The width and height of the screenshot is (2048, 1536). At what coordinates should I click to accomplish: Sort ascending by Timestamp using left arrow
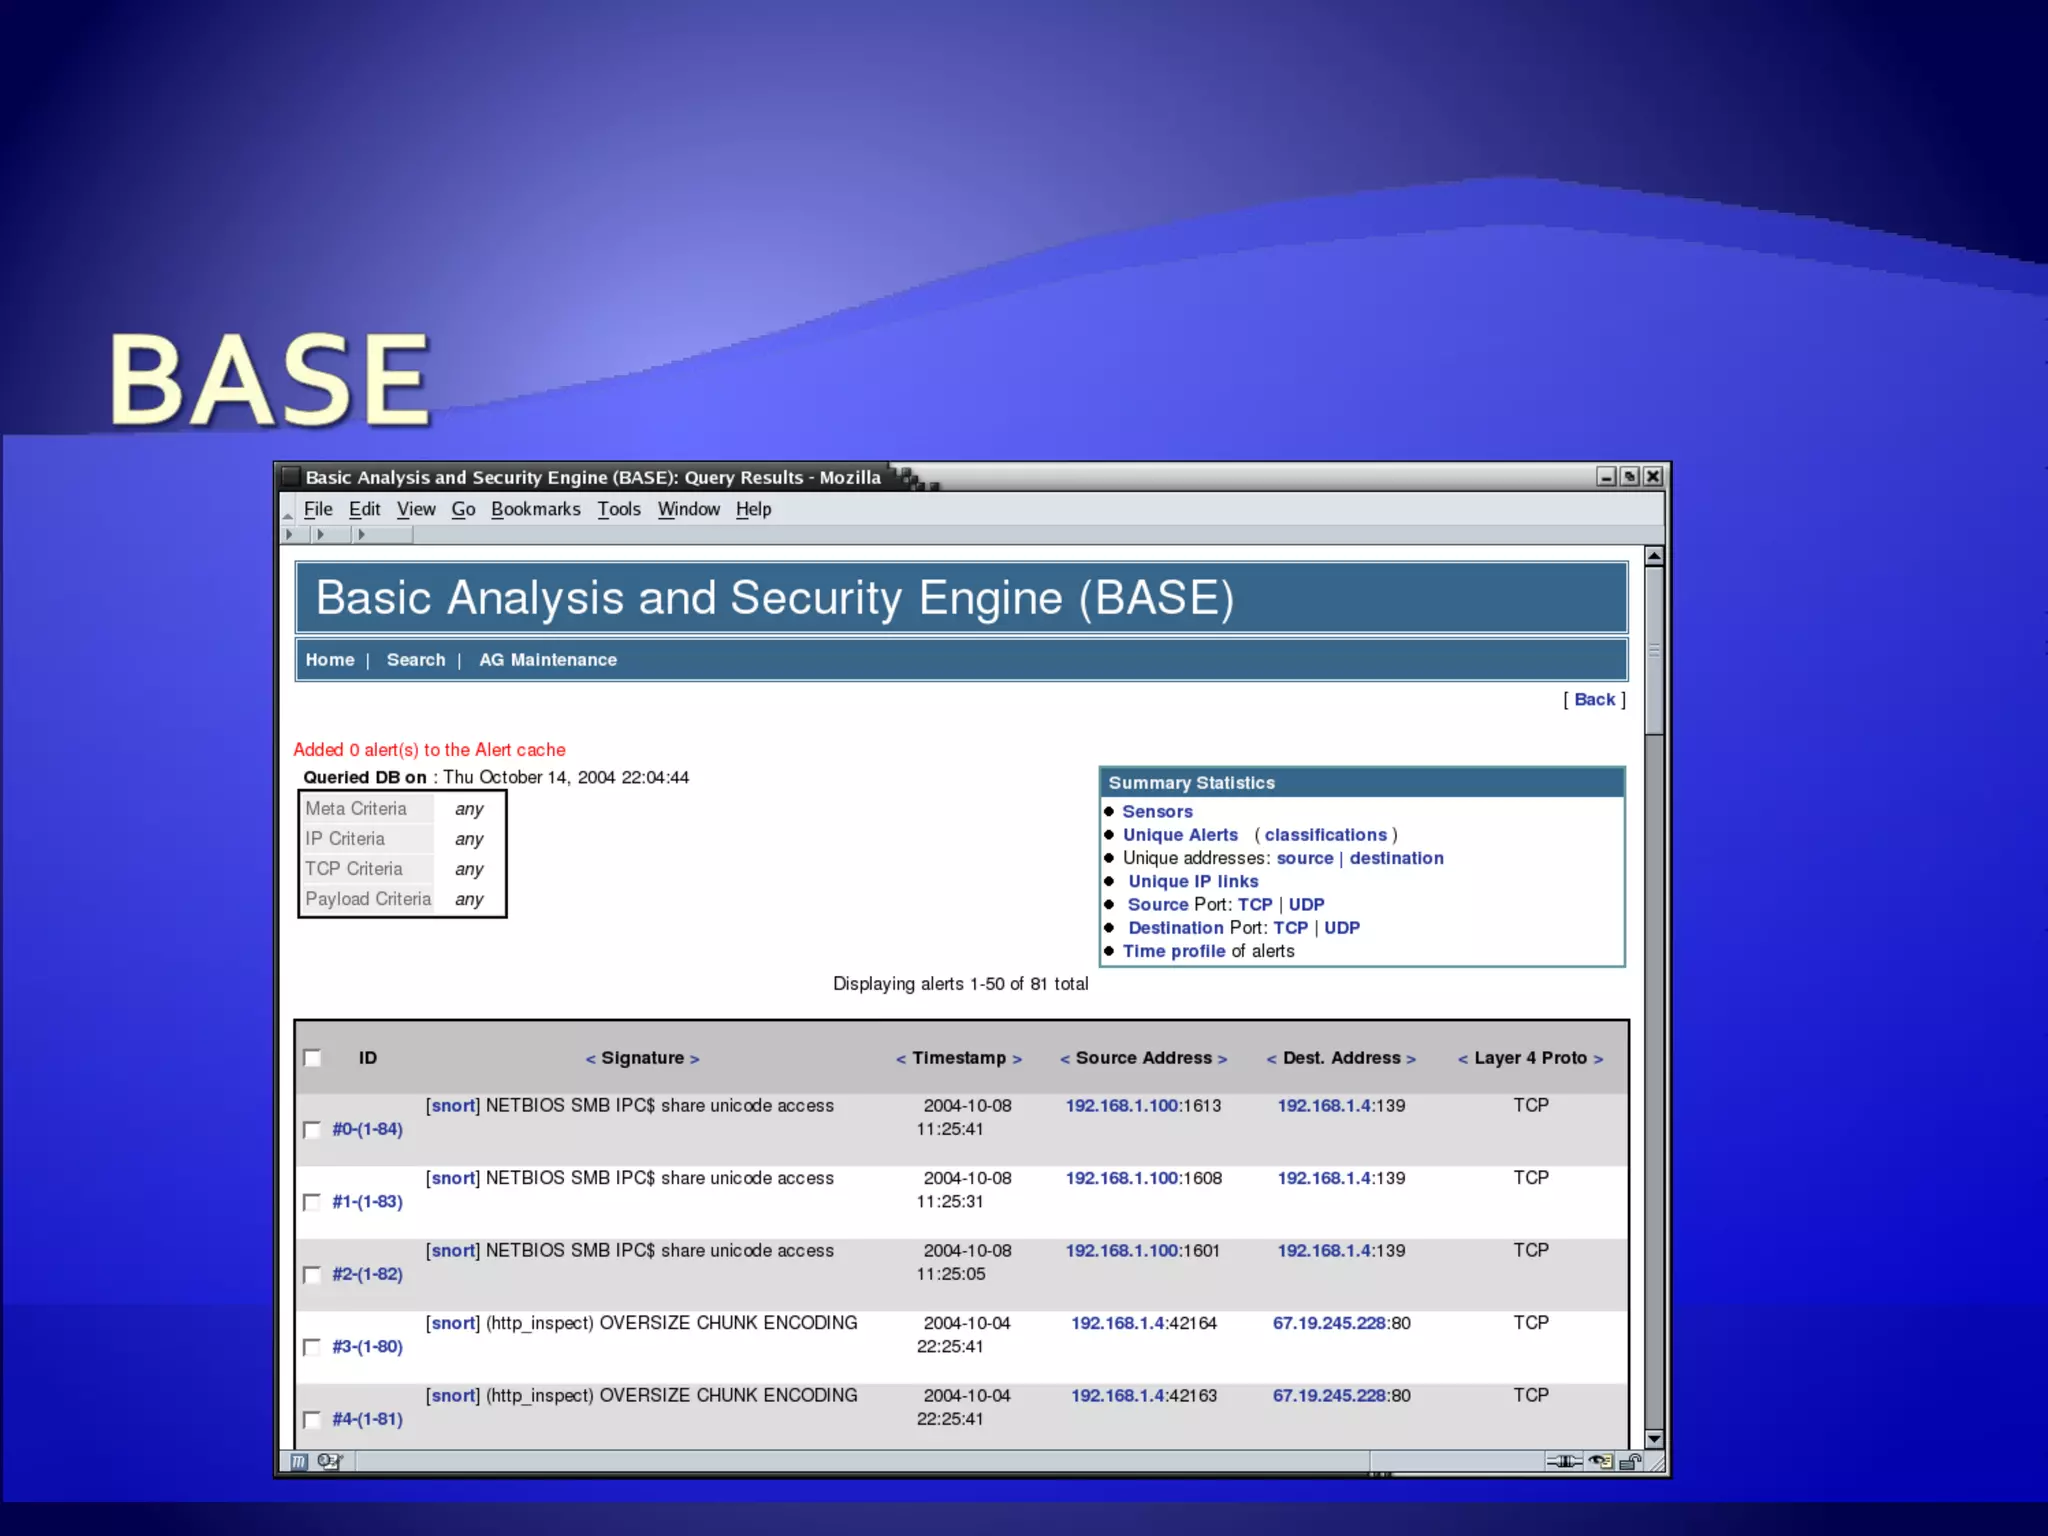pyautogui.click(x=900, y=1059)
